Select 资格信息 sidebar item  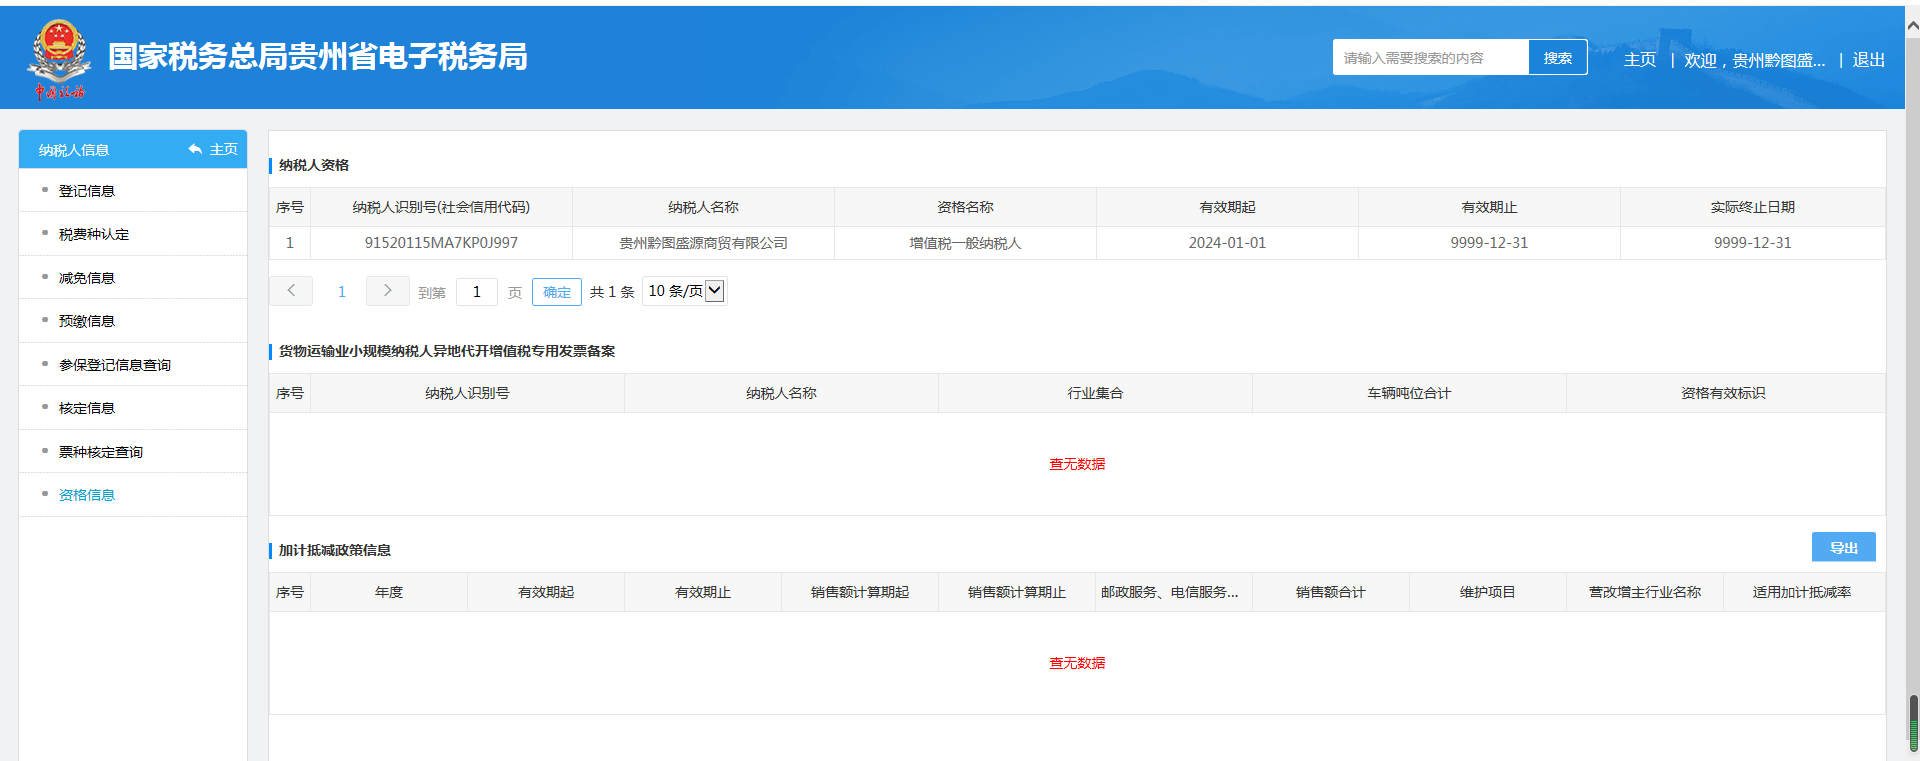coord(87,495)
